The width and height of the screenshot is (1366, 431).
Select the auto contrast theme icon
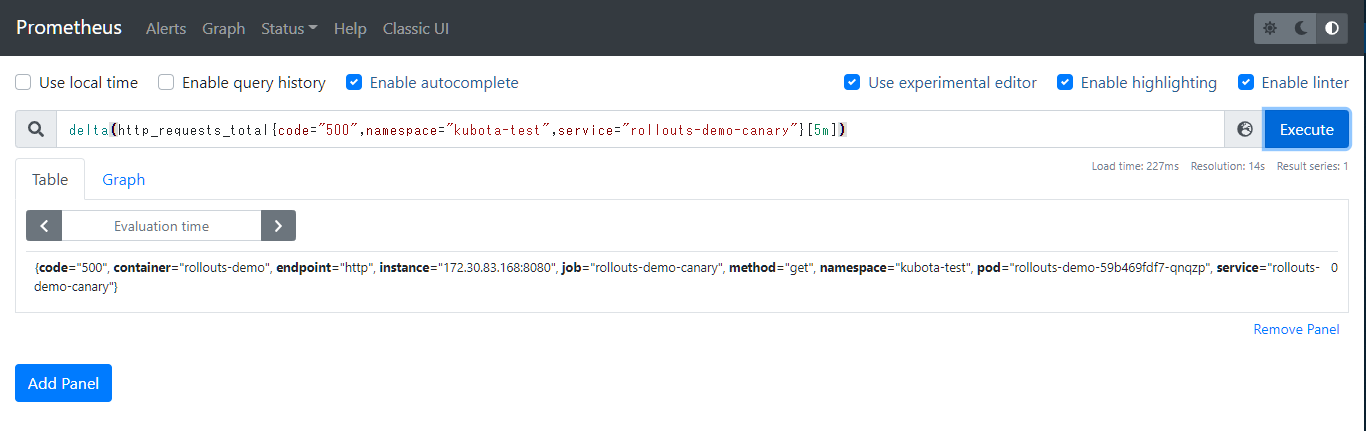[x=1332, y=28]
